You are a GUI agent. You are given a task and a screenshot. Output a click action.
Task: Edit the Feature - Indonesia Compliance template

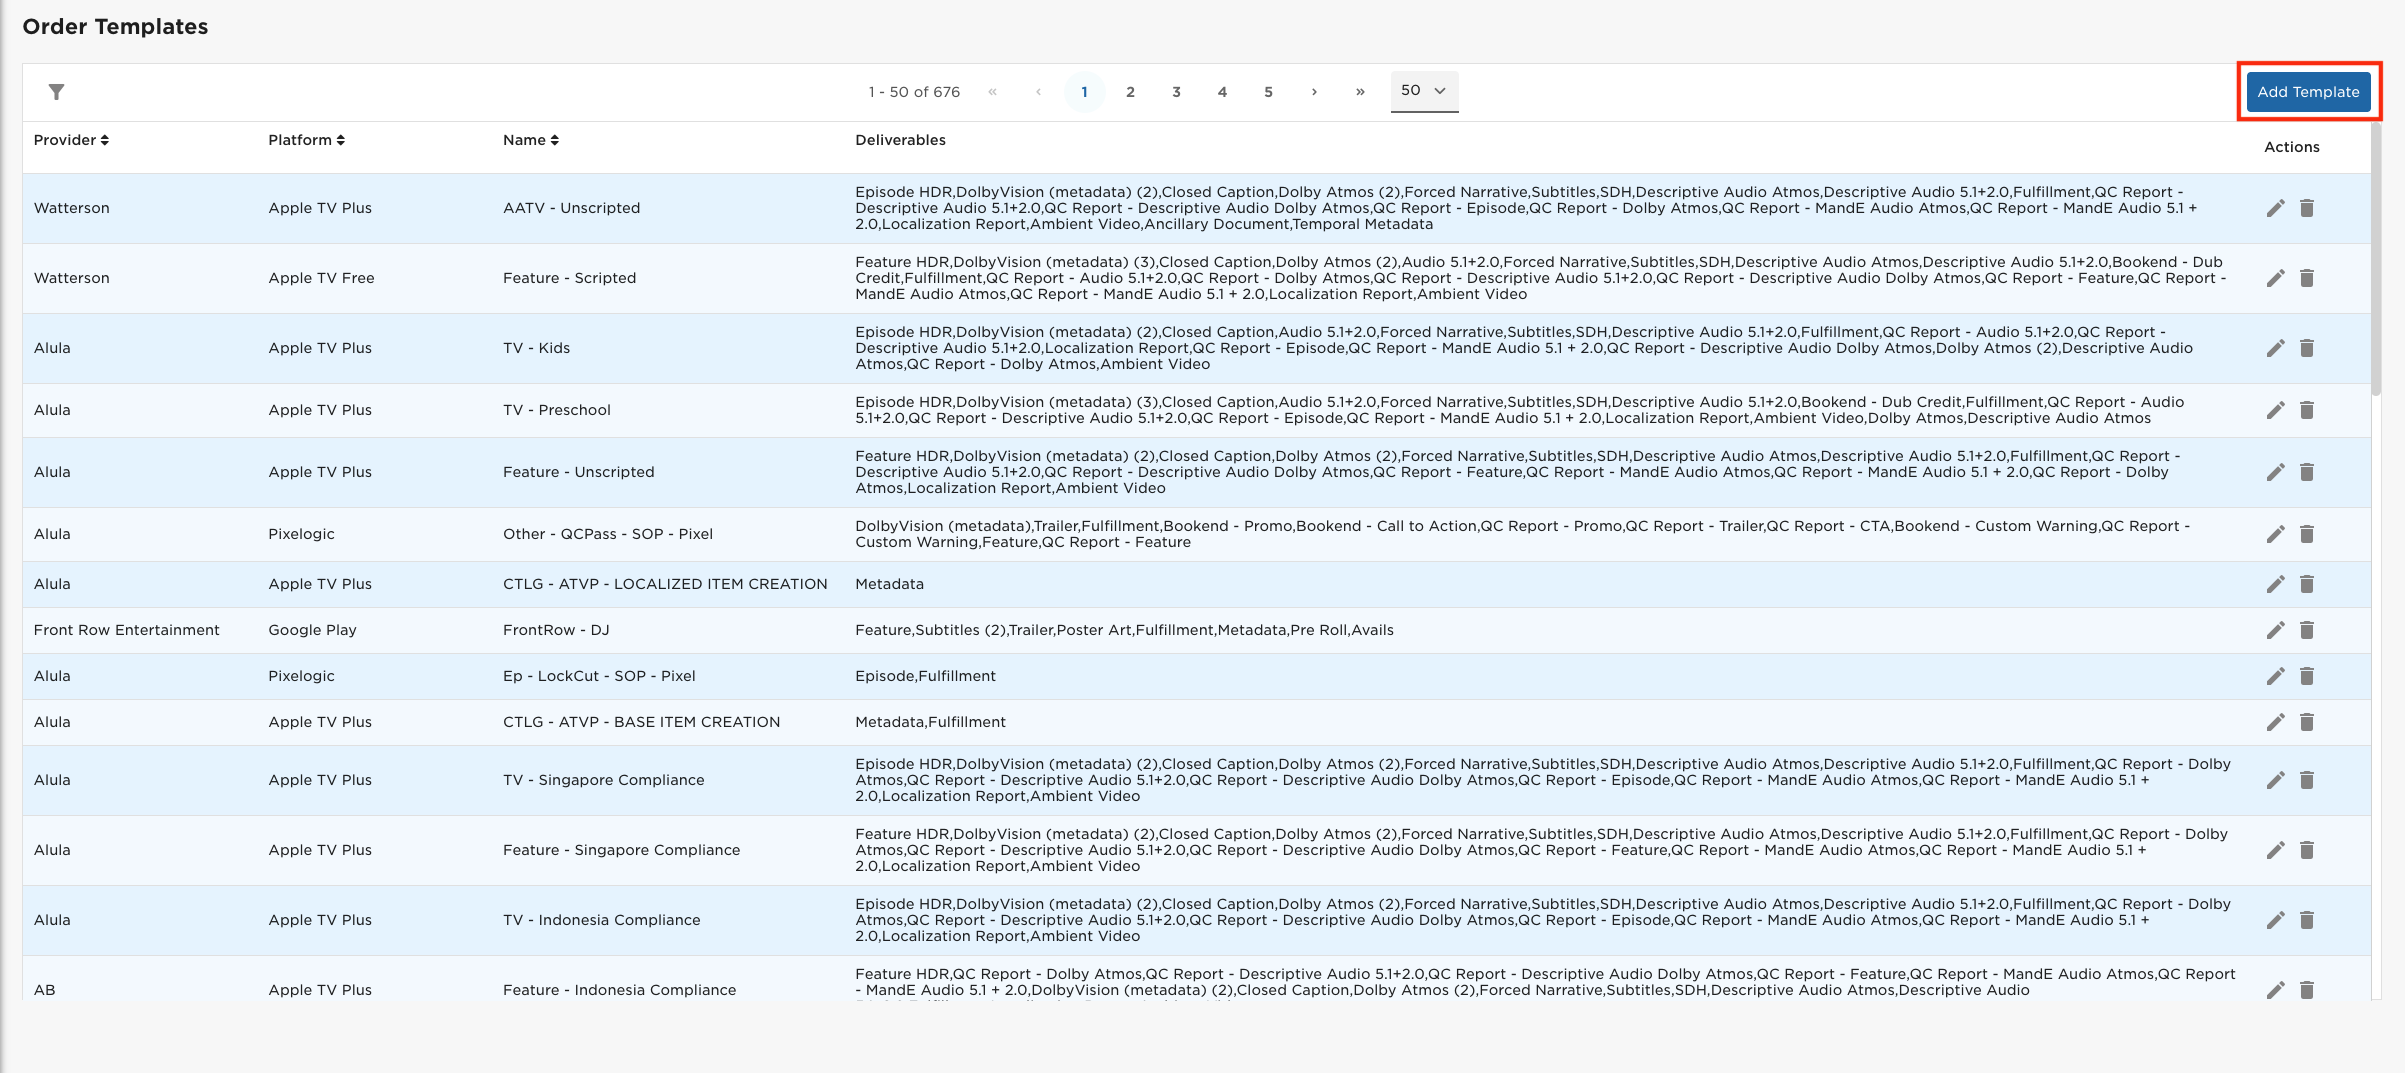(x=2275, y=990)
